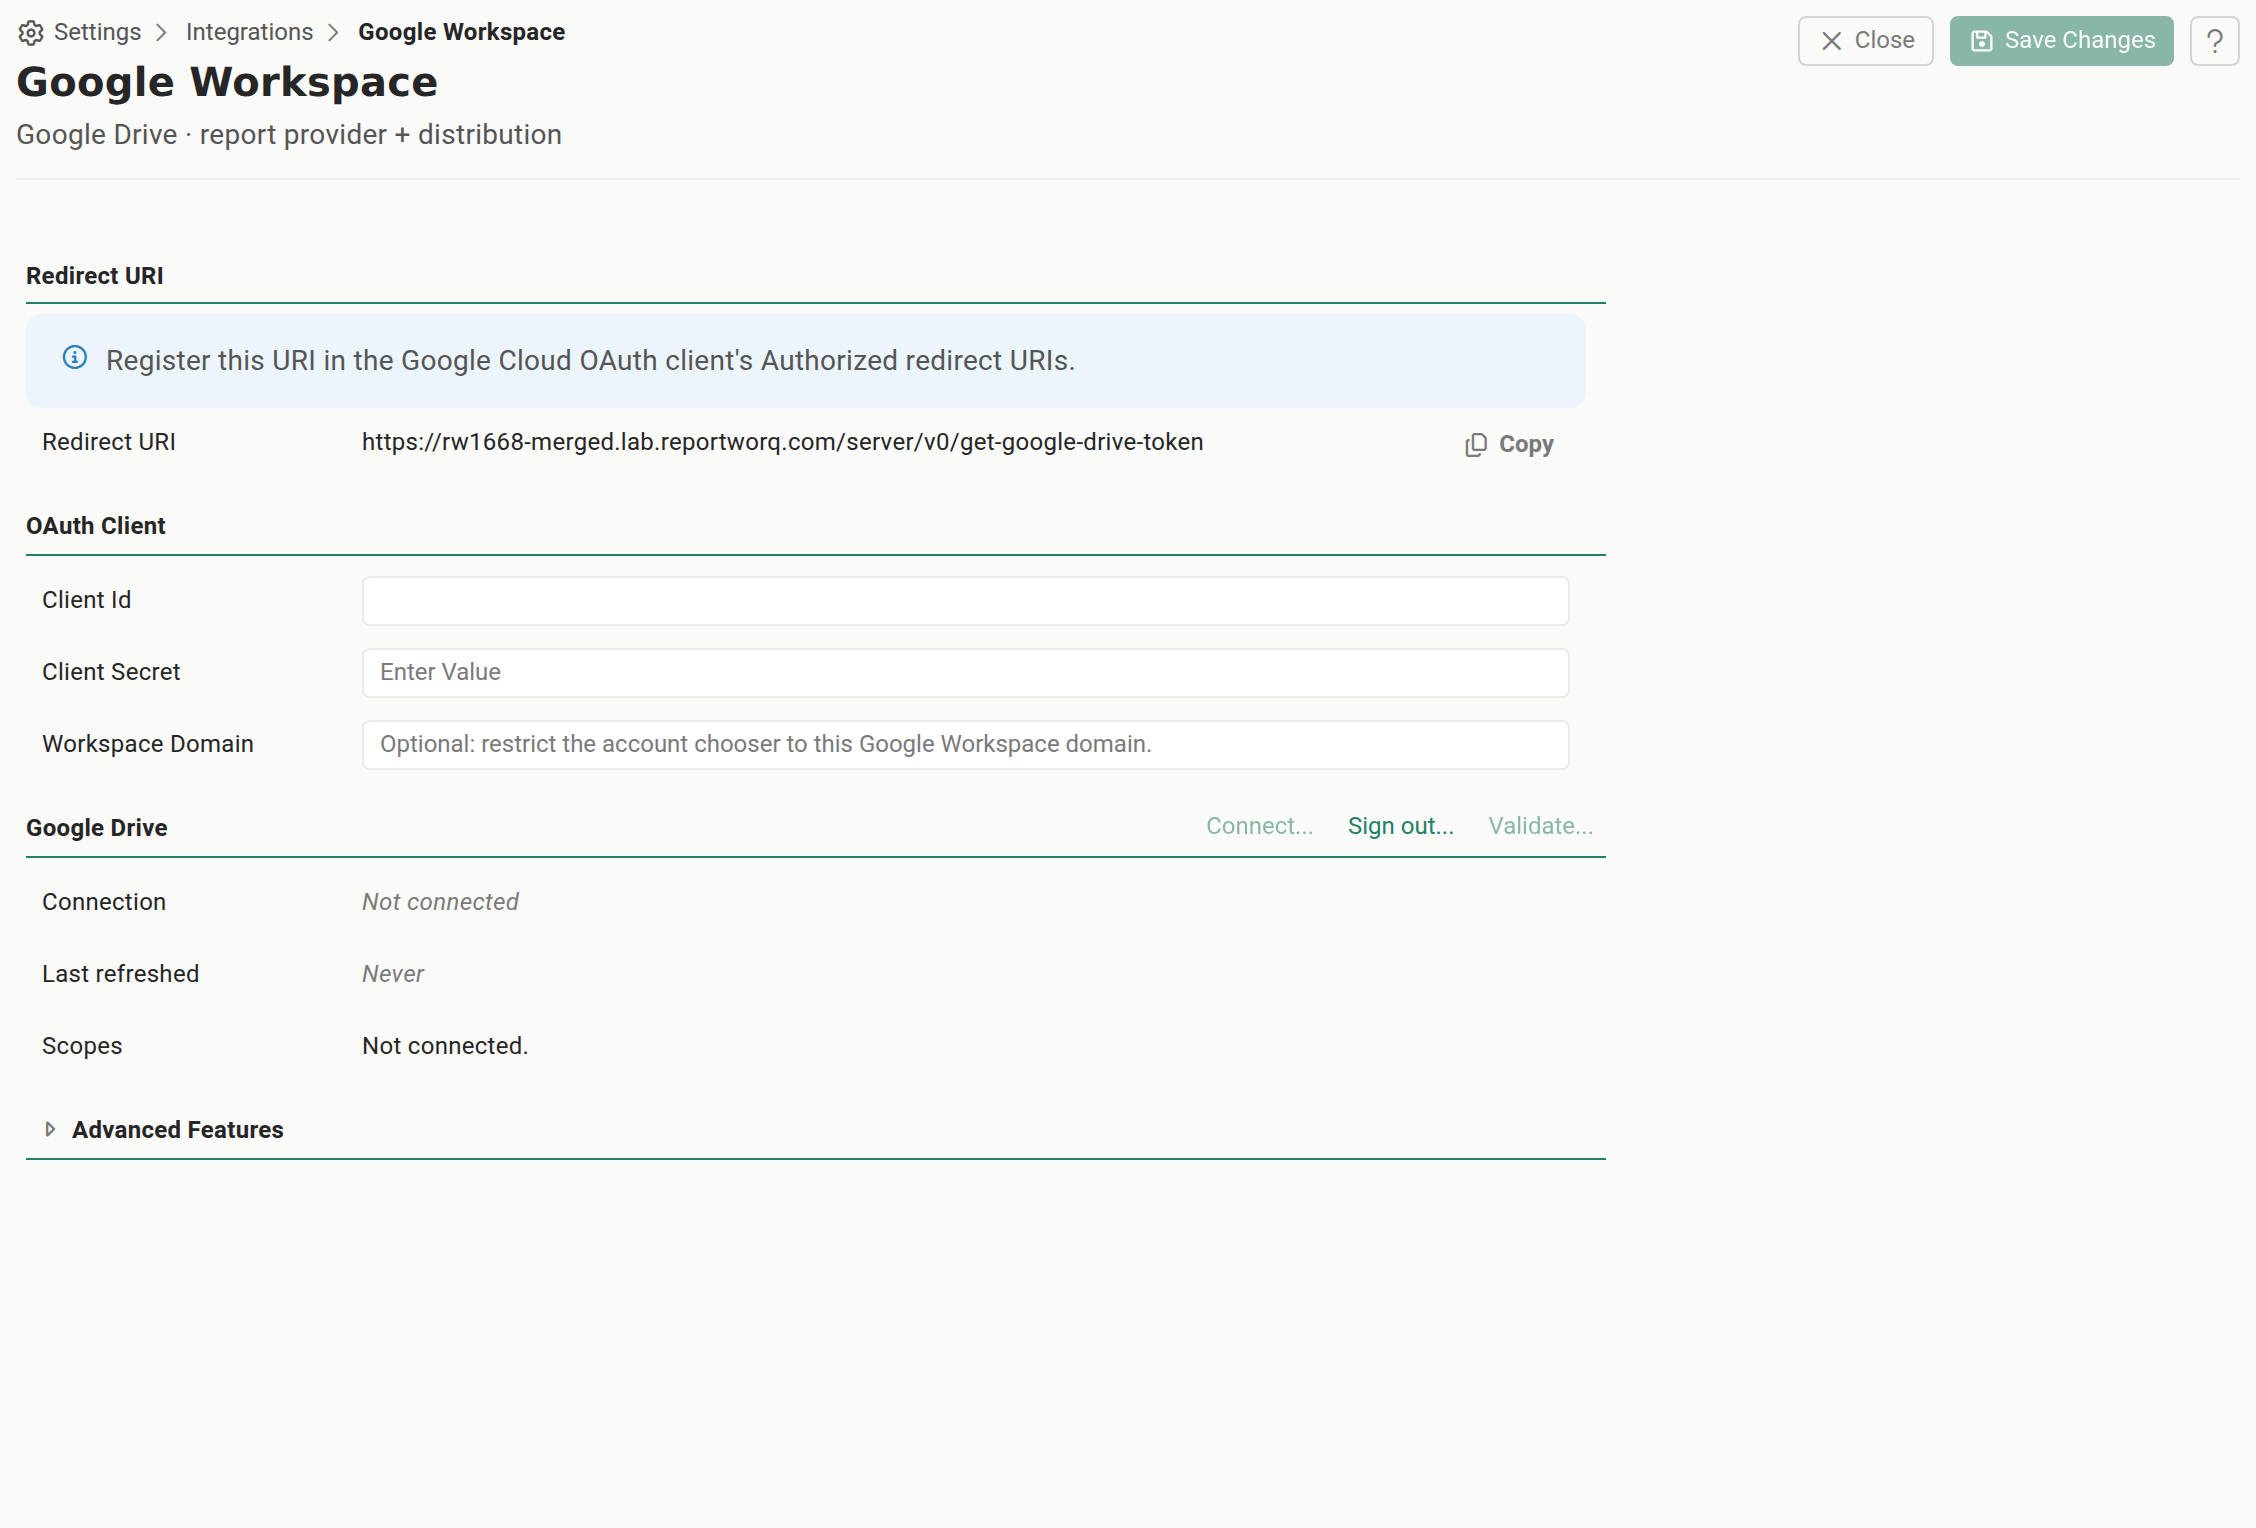Screen dimensions: 2256x1528
Task: Close the Google Workspace settings page
Action: pos(1865,41)
